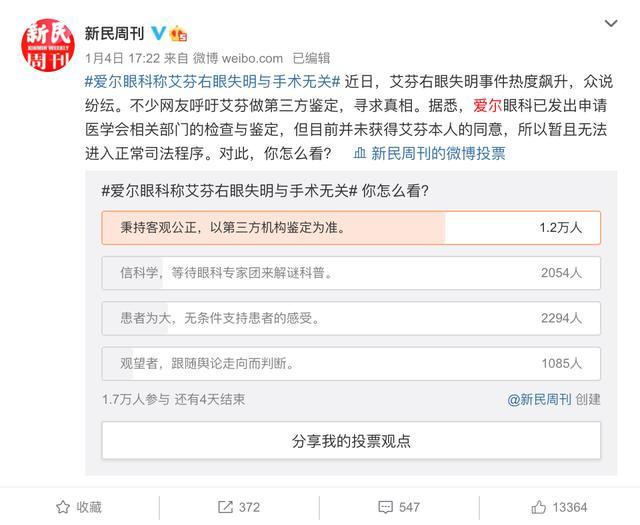Open the 新民周刊 account name link
The height and width of the screenshot is (525, 640).
tap(116, 33)
